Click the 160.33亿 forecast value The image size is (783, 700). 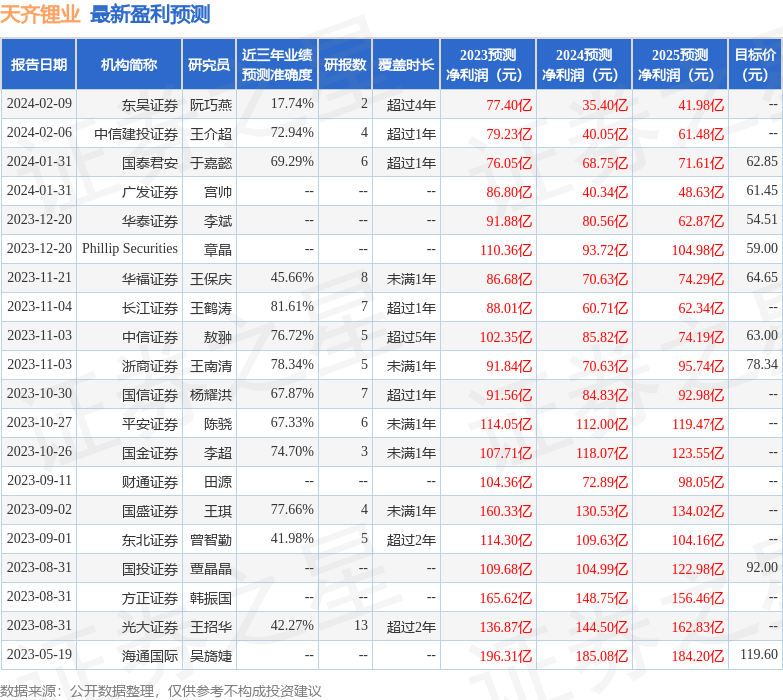point(506,510)
